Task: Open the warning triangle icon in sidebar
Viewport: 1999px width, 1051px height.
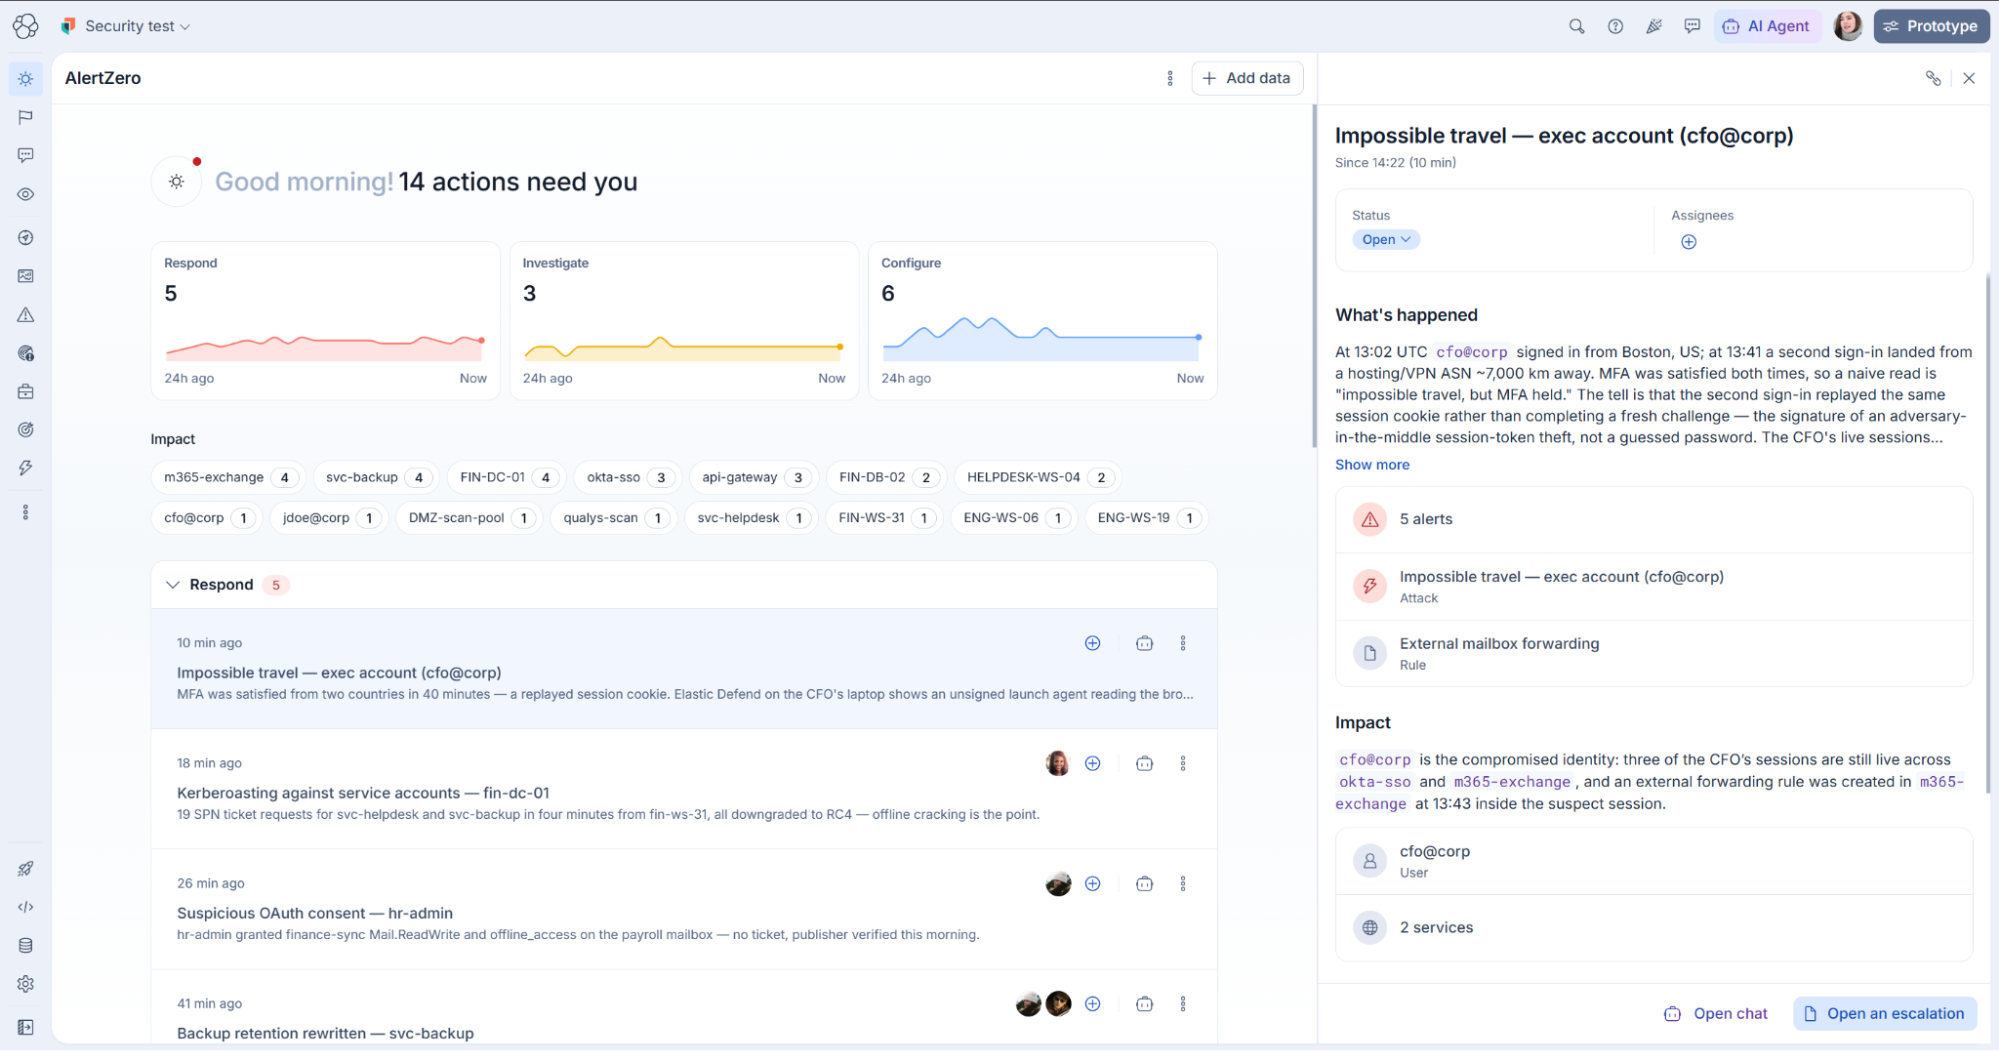Action: (26, 315)
